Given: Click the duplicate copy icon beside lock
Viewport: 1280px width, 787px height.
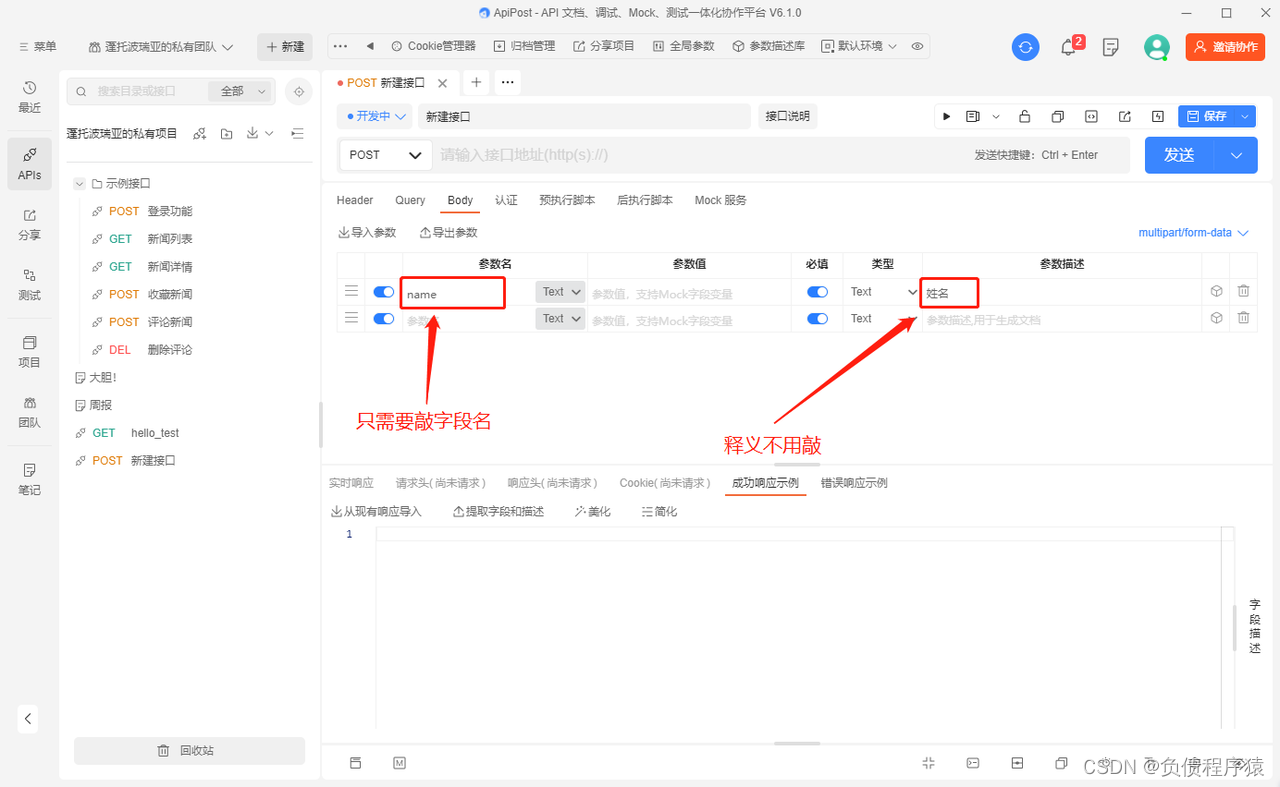Looking at the screenshot, I should (1057, 116).
